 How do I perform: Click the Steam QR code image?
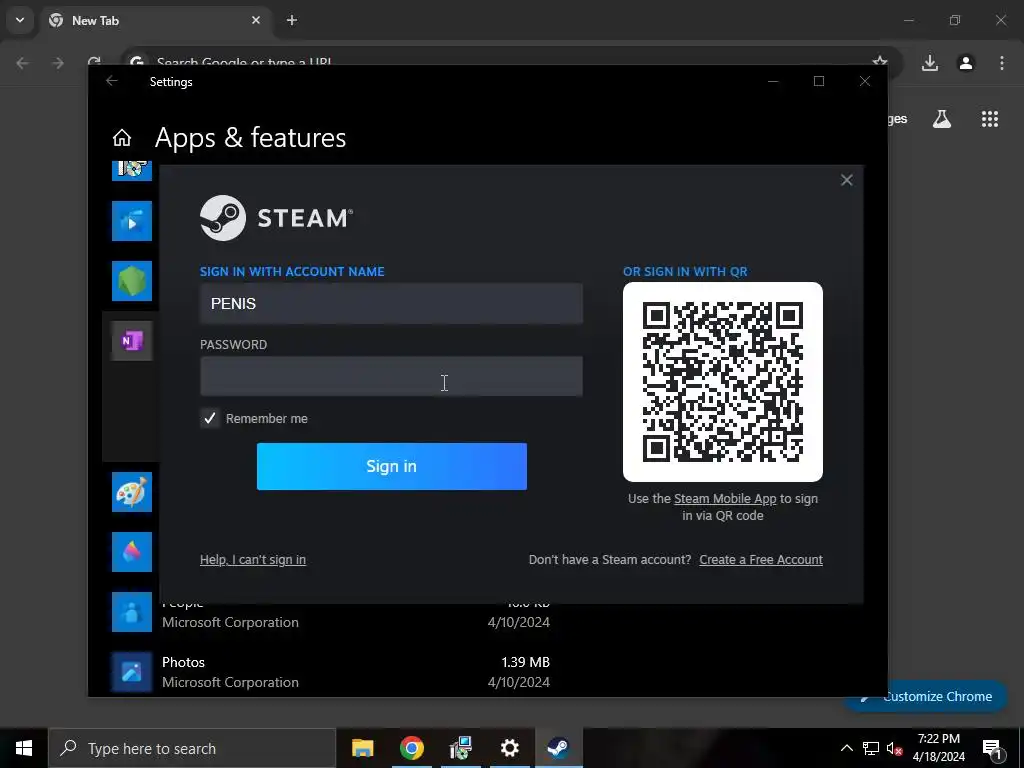(723, 382)
